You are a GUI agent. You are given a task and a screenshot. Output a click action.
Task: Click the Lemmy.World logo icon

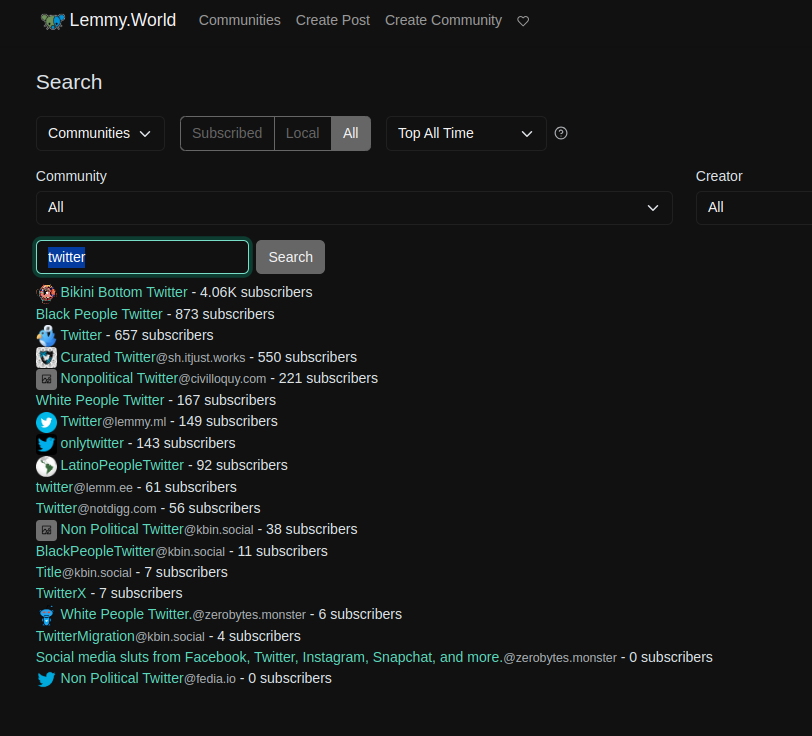click(x=53, y=21)
